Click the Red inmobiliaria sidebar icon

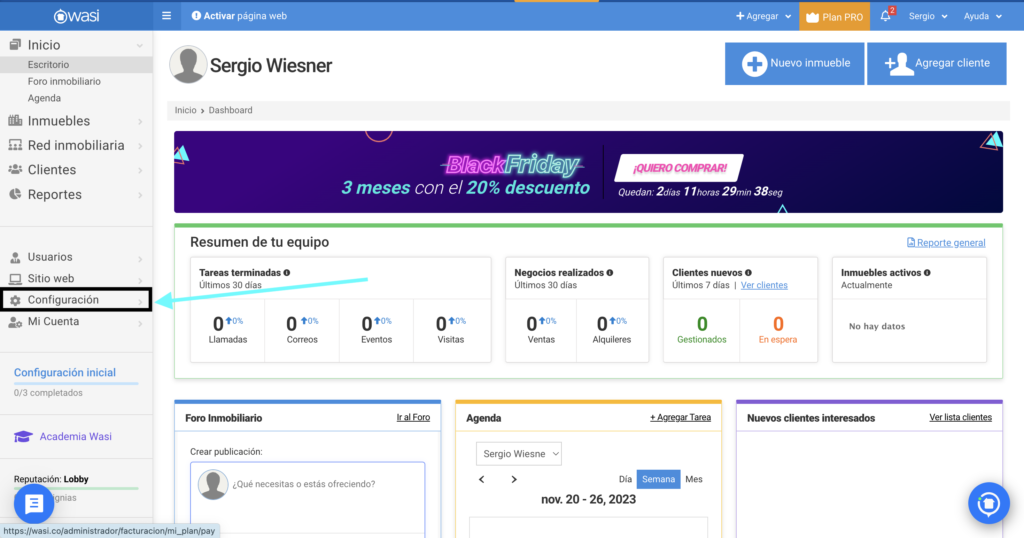coord(15,145)
